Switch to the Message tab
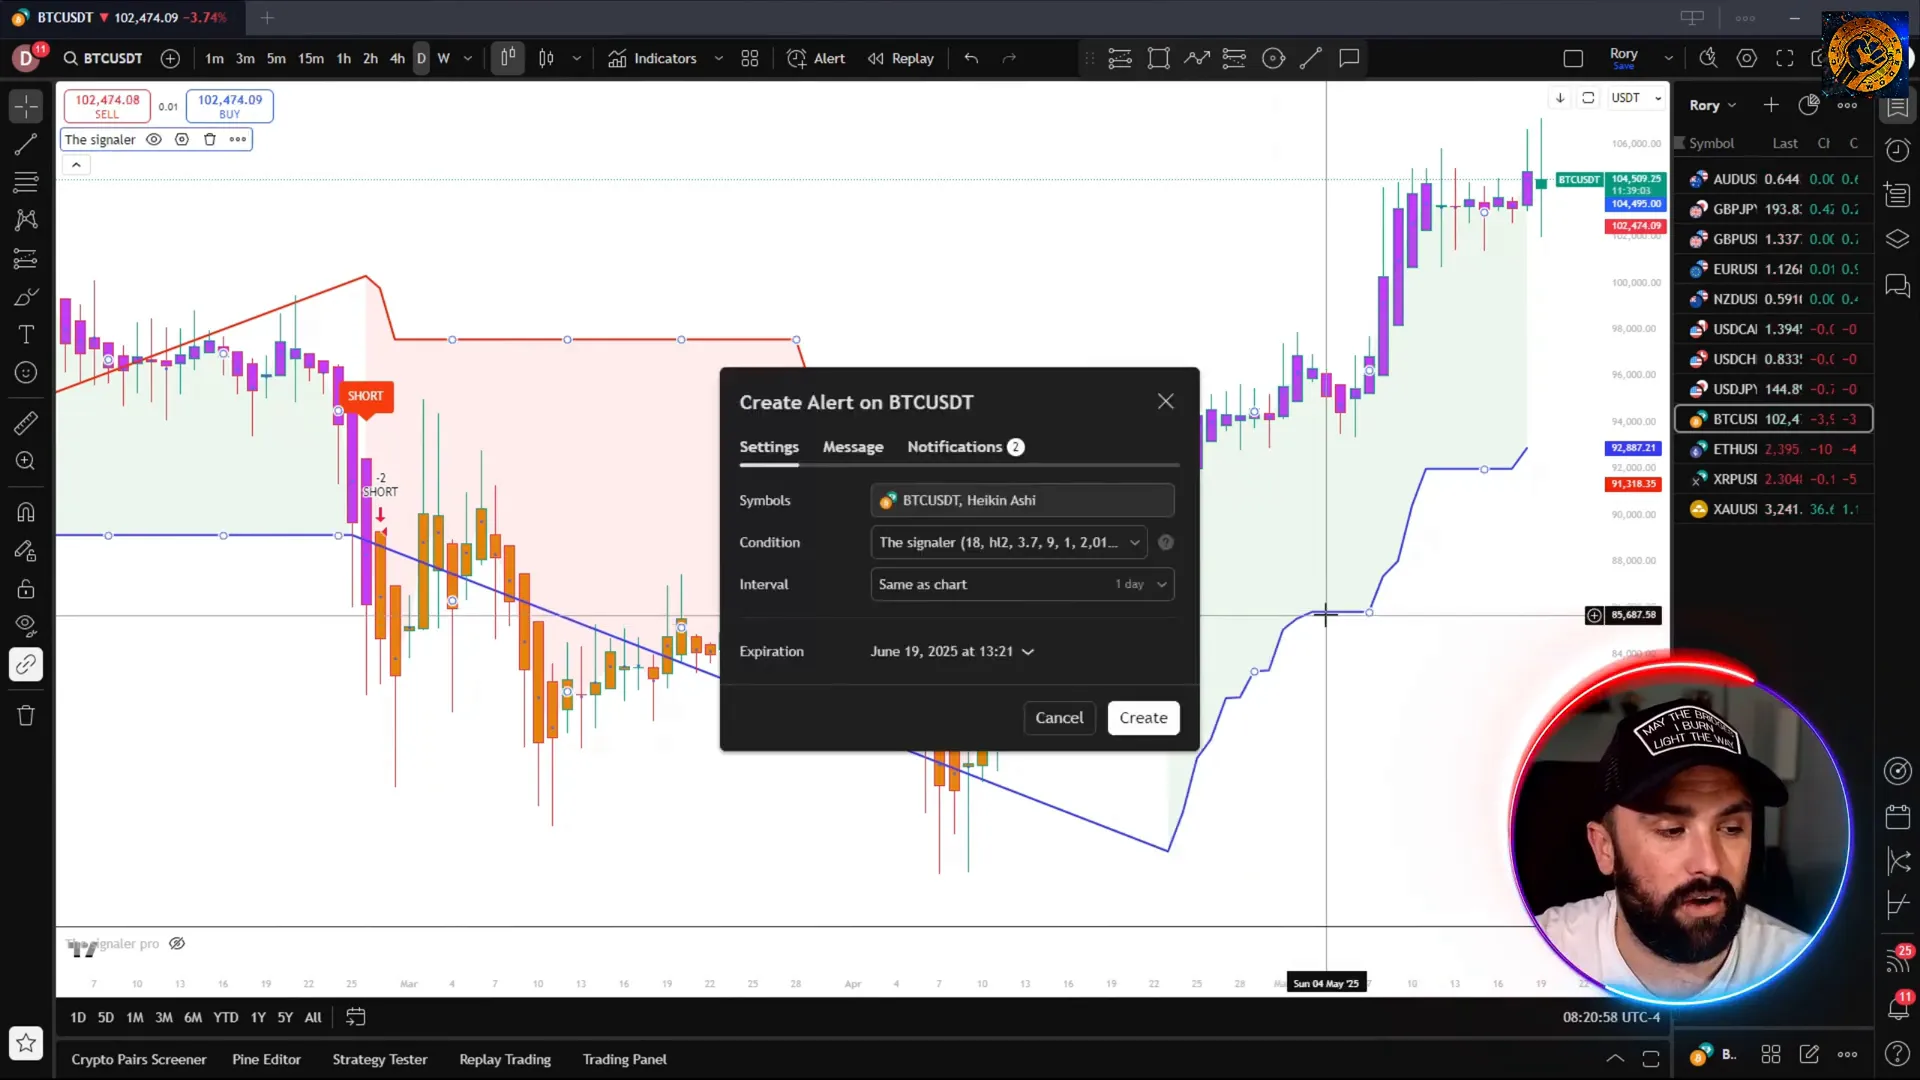The width and height of the screenshot is (1920, 1080). point(853,447)
